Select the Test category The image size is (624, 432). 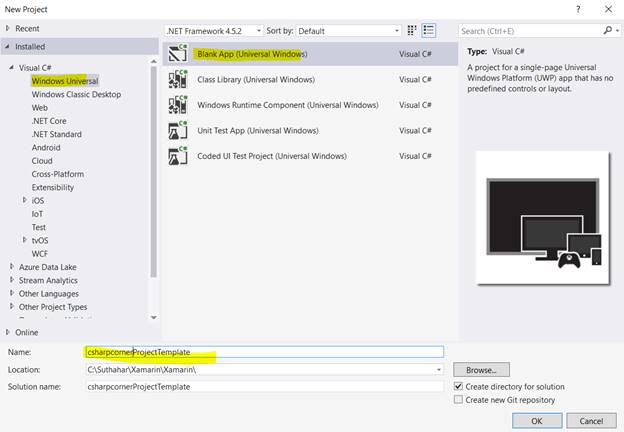pos(39,227)
